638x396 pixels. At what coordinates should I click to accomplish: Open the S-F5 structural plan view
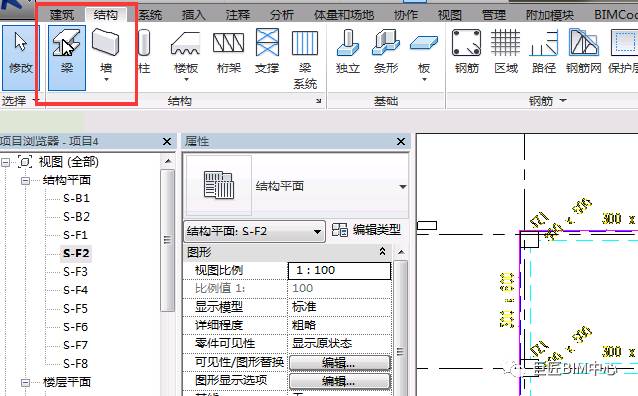pyautogui.click(x=75, y=308)
